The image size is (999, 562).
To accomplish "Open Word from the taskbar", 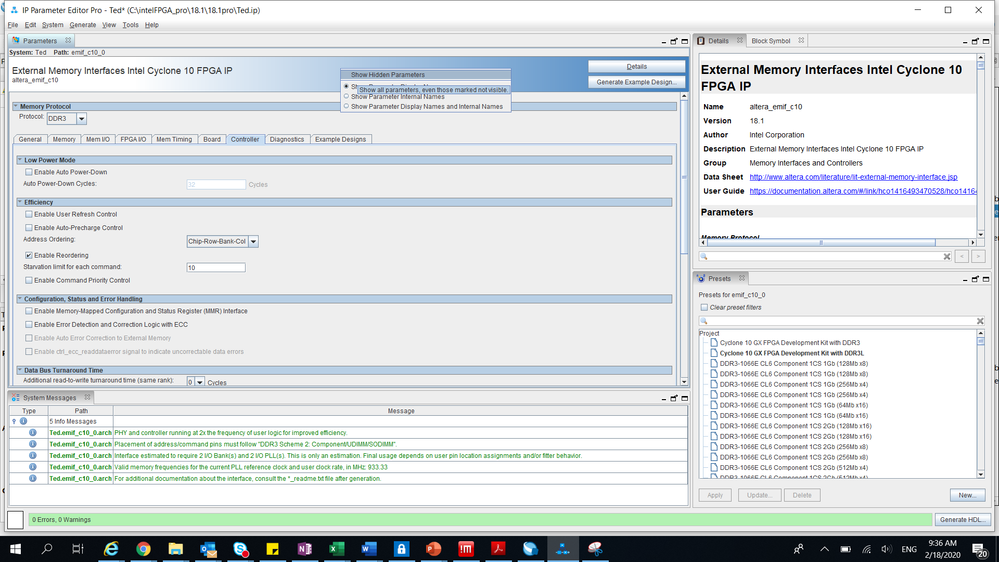I will (x=369, y=549).
